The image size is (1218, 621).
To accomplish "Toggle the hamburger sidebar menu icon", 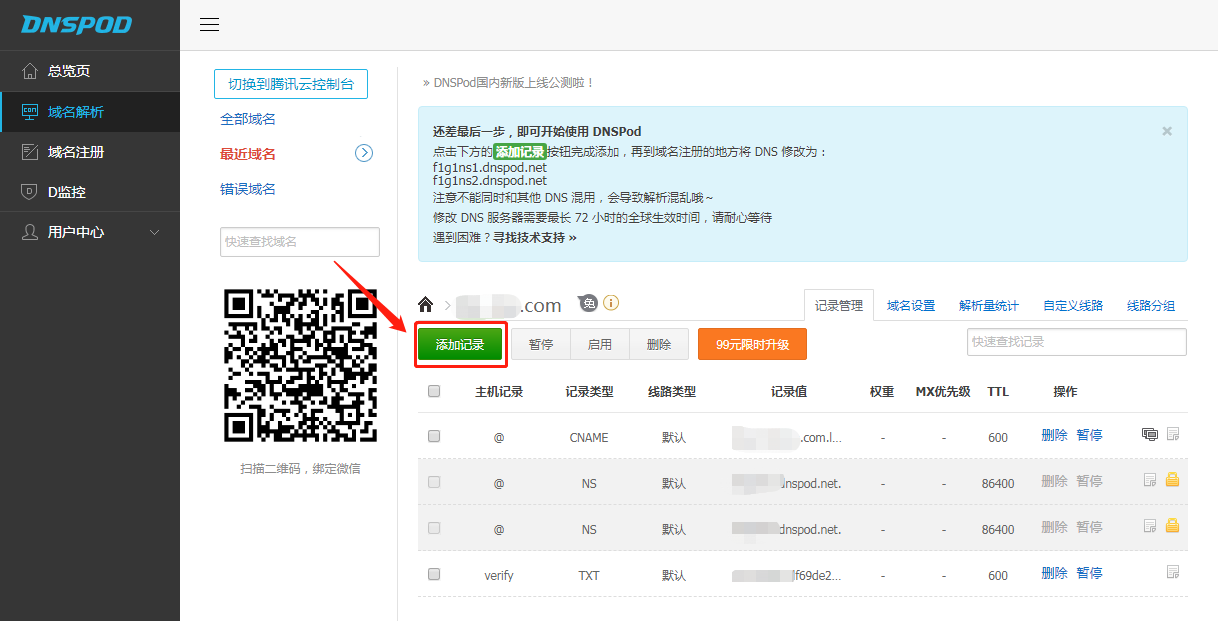I will point(209,25).
